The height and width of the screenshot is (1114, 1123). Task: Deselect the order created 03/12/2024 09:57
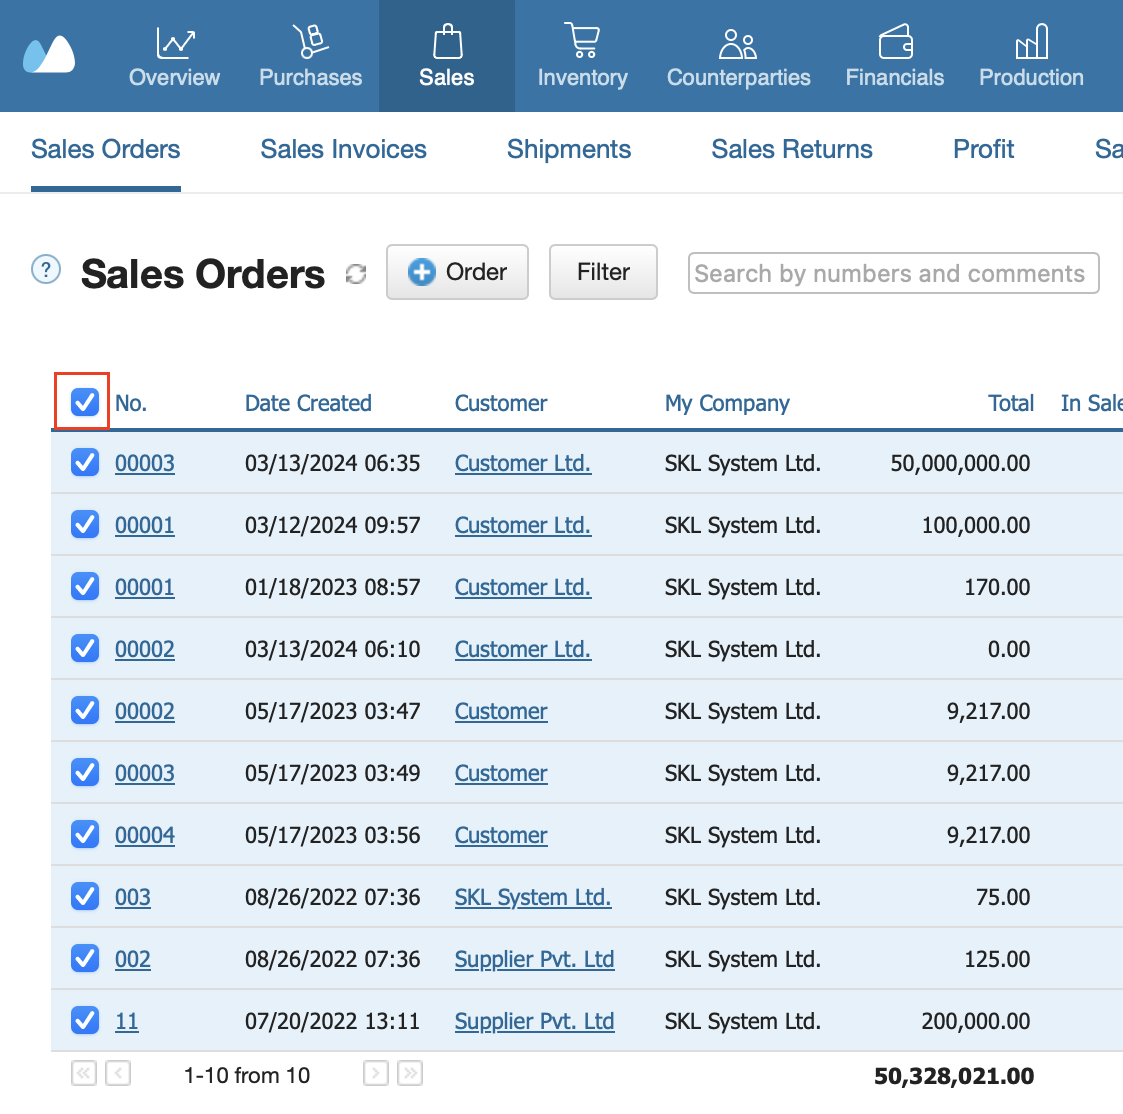[85, 524]
